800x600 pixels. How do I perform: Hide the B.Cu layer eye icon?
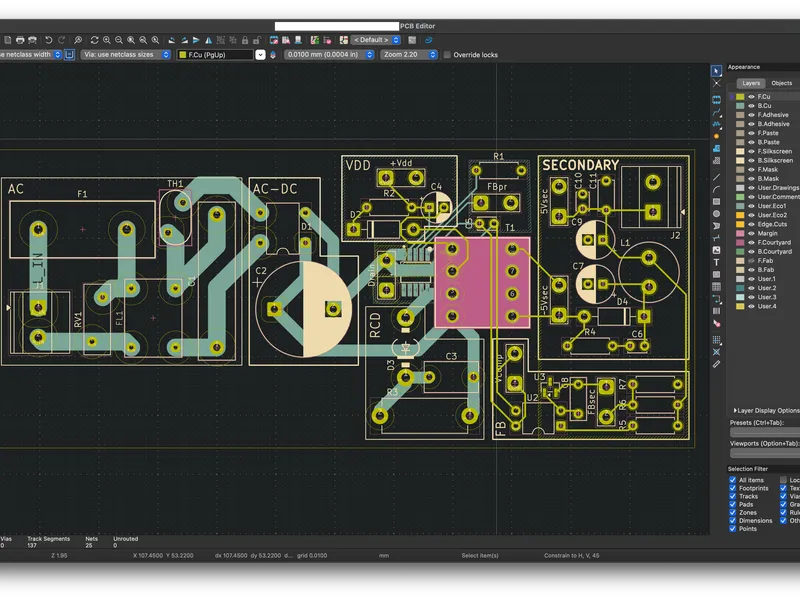[x=751, y=106]
